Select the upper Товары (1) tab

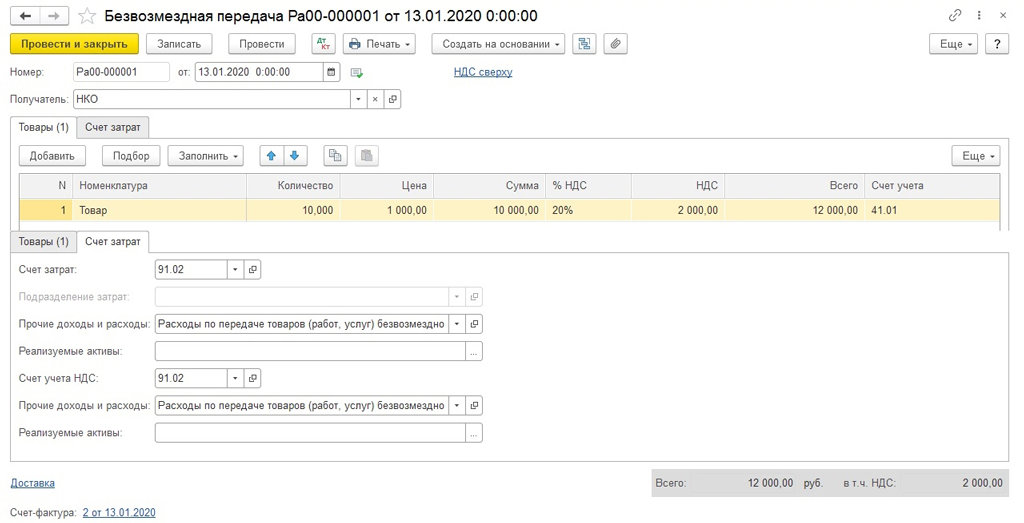click(x=43, y=127)
